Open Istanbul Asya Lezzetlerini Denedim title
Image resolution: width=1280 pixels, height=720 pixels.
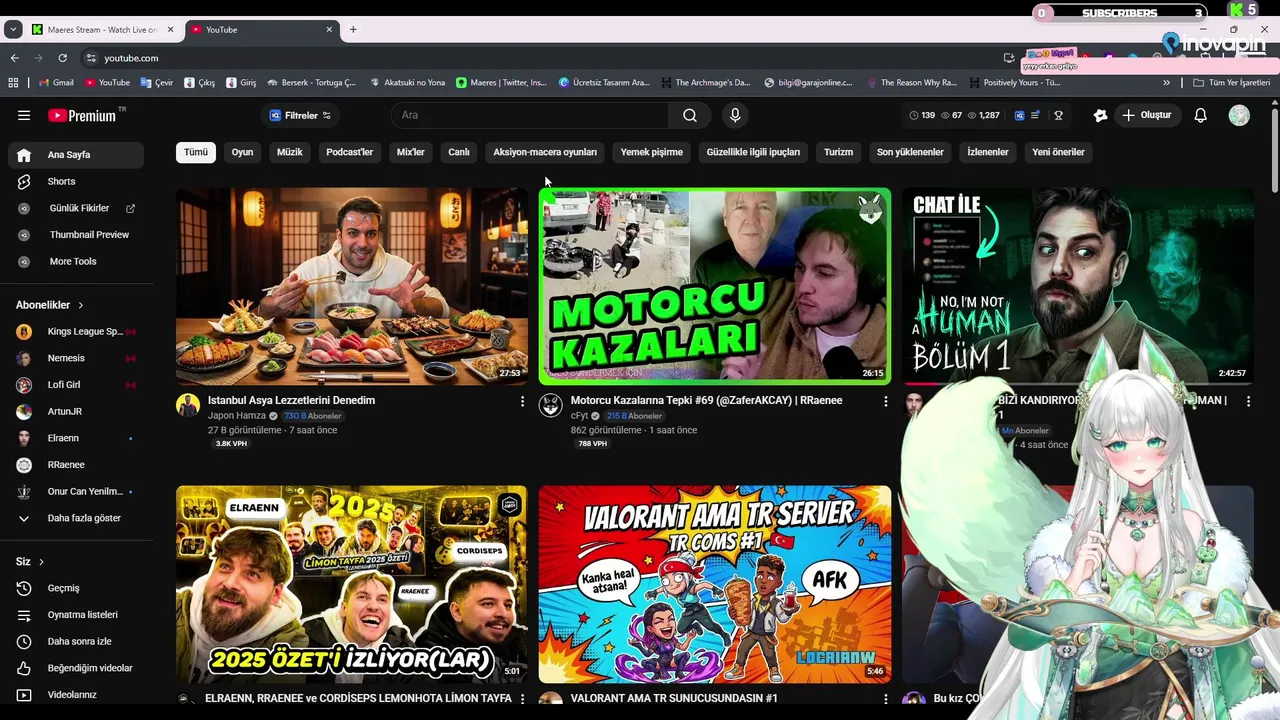tap(291, 400)
